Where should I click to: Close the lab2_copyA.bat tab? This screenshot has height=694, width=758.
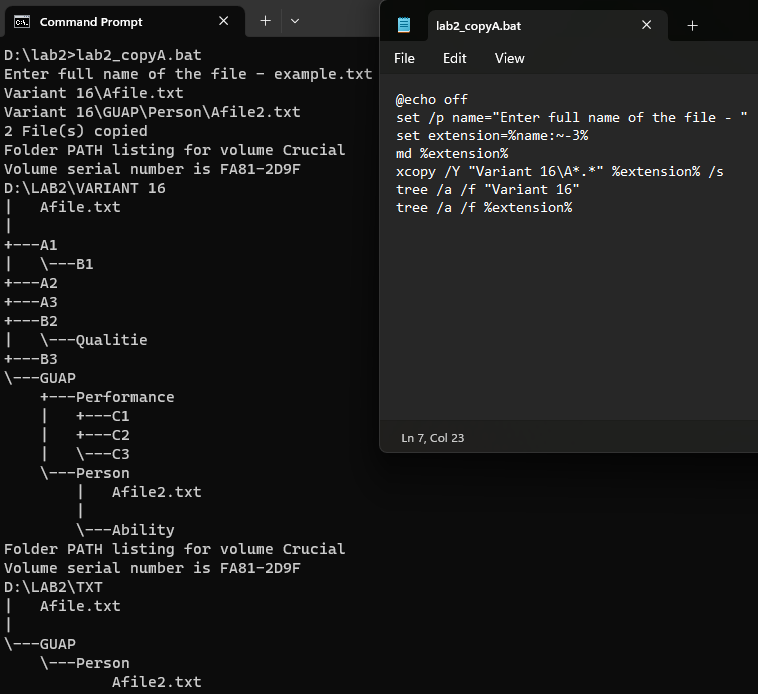646,25
